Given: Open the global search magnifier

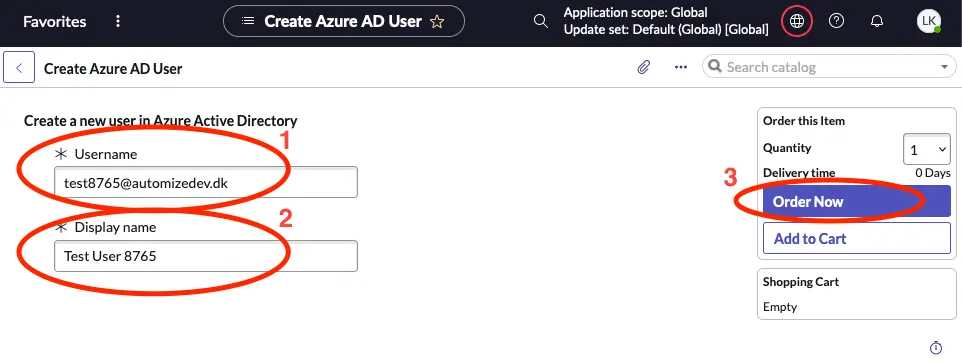Looking at the screenshot, I should (x=540, y=21).
